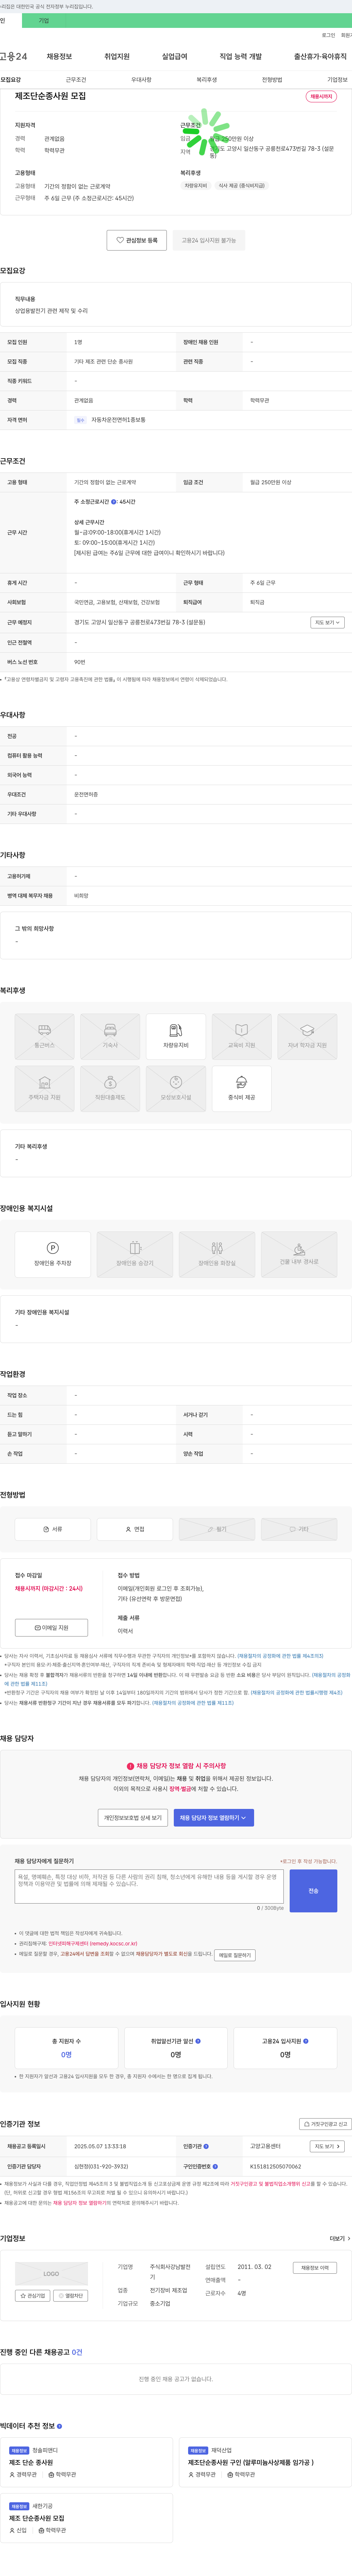Switch to the 전형방법 section tab
The image size is (352, 2576).
tap(272, 80)
